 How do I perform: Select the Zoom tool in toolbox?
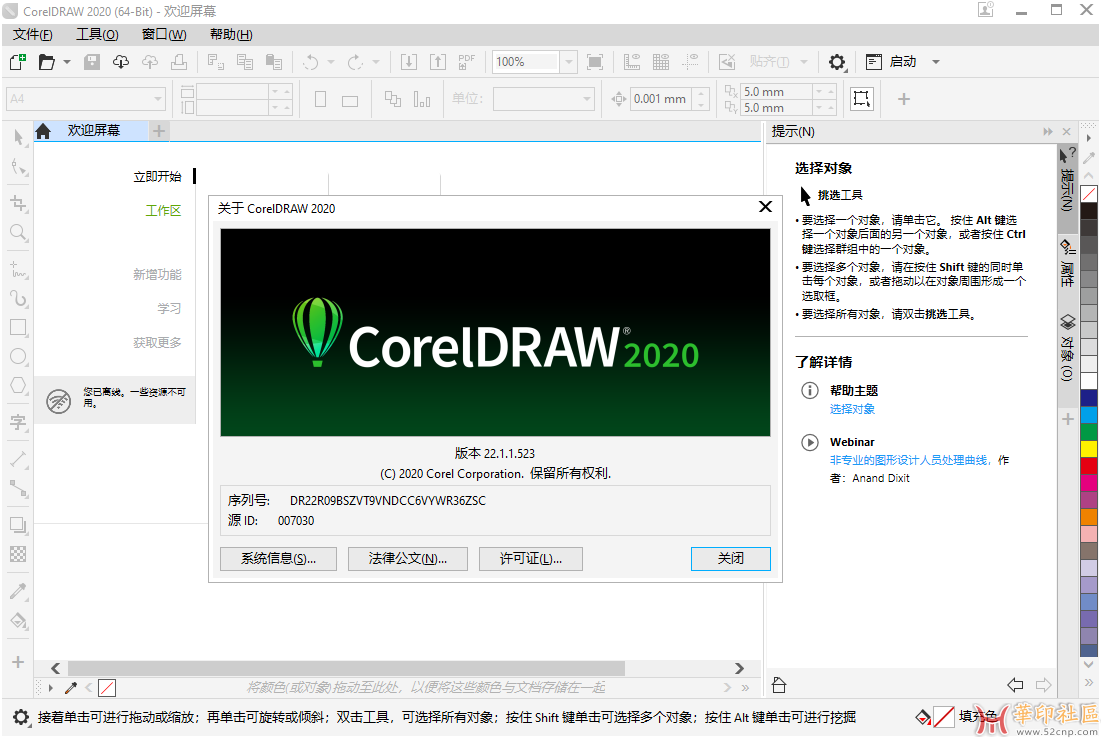pyautogui.click(x=18, y=233)
